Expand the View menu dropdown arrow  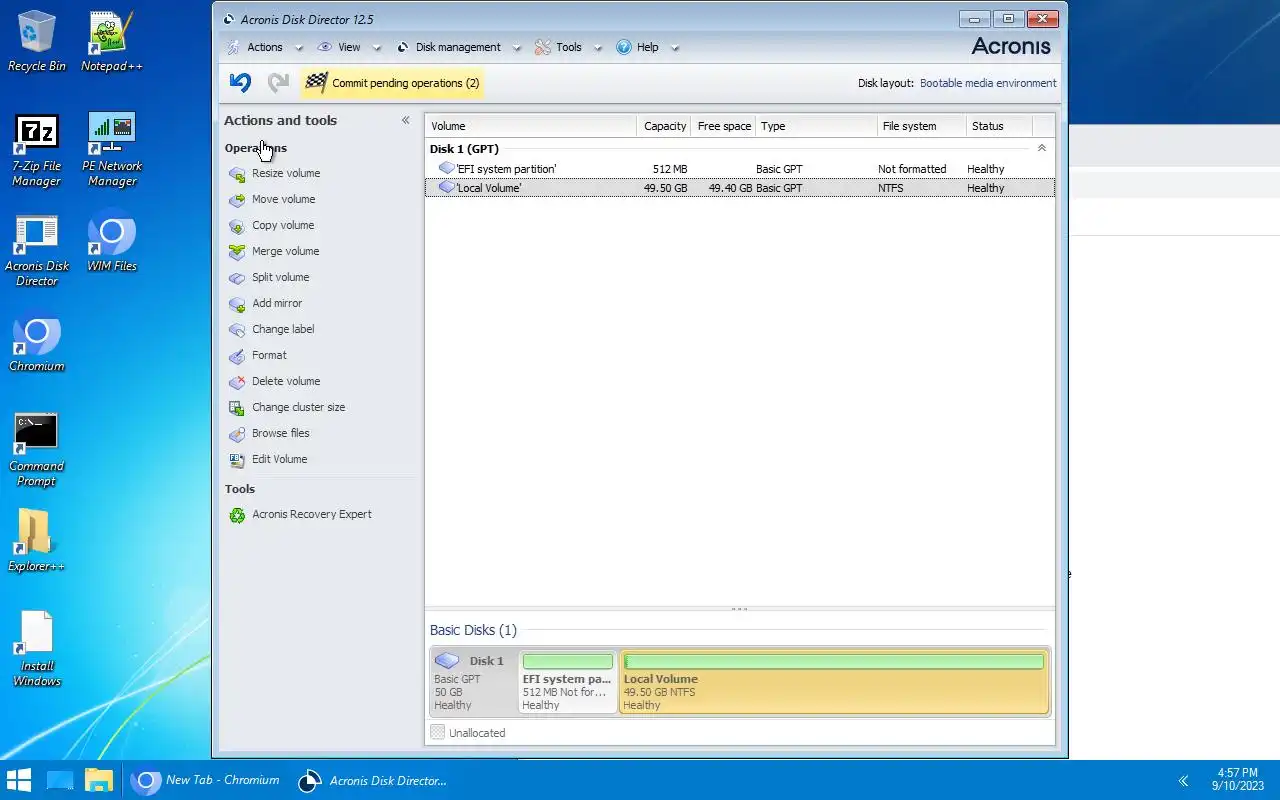point(377,48)
